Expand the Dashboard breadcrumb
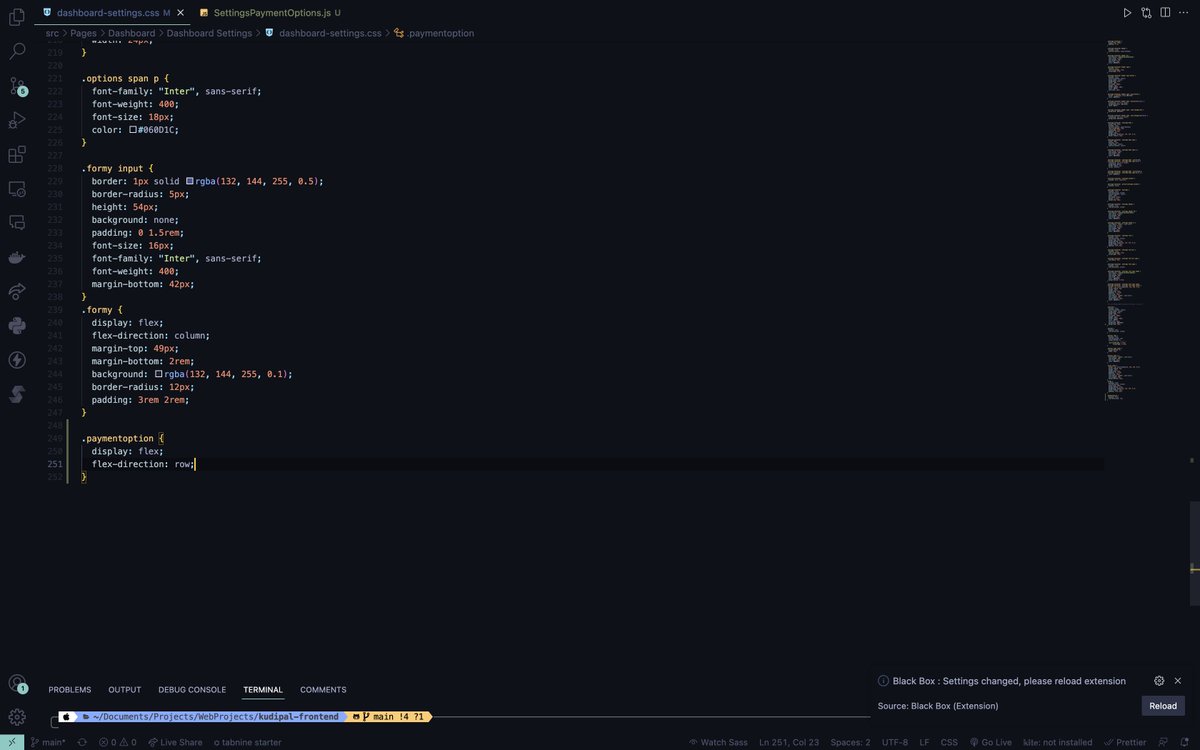The width and height of the screenshot is (1200, 750). 131,33
